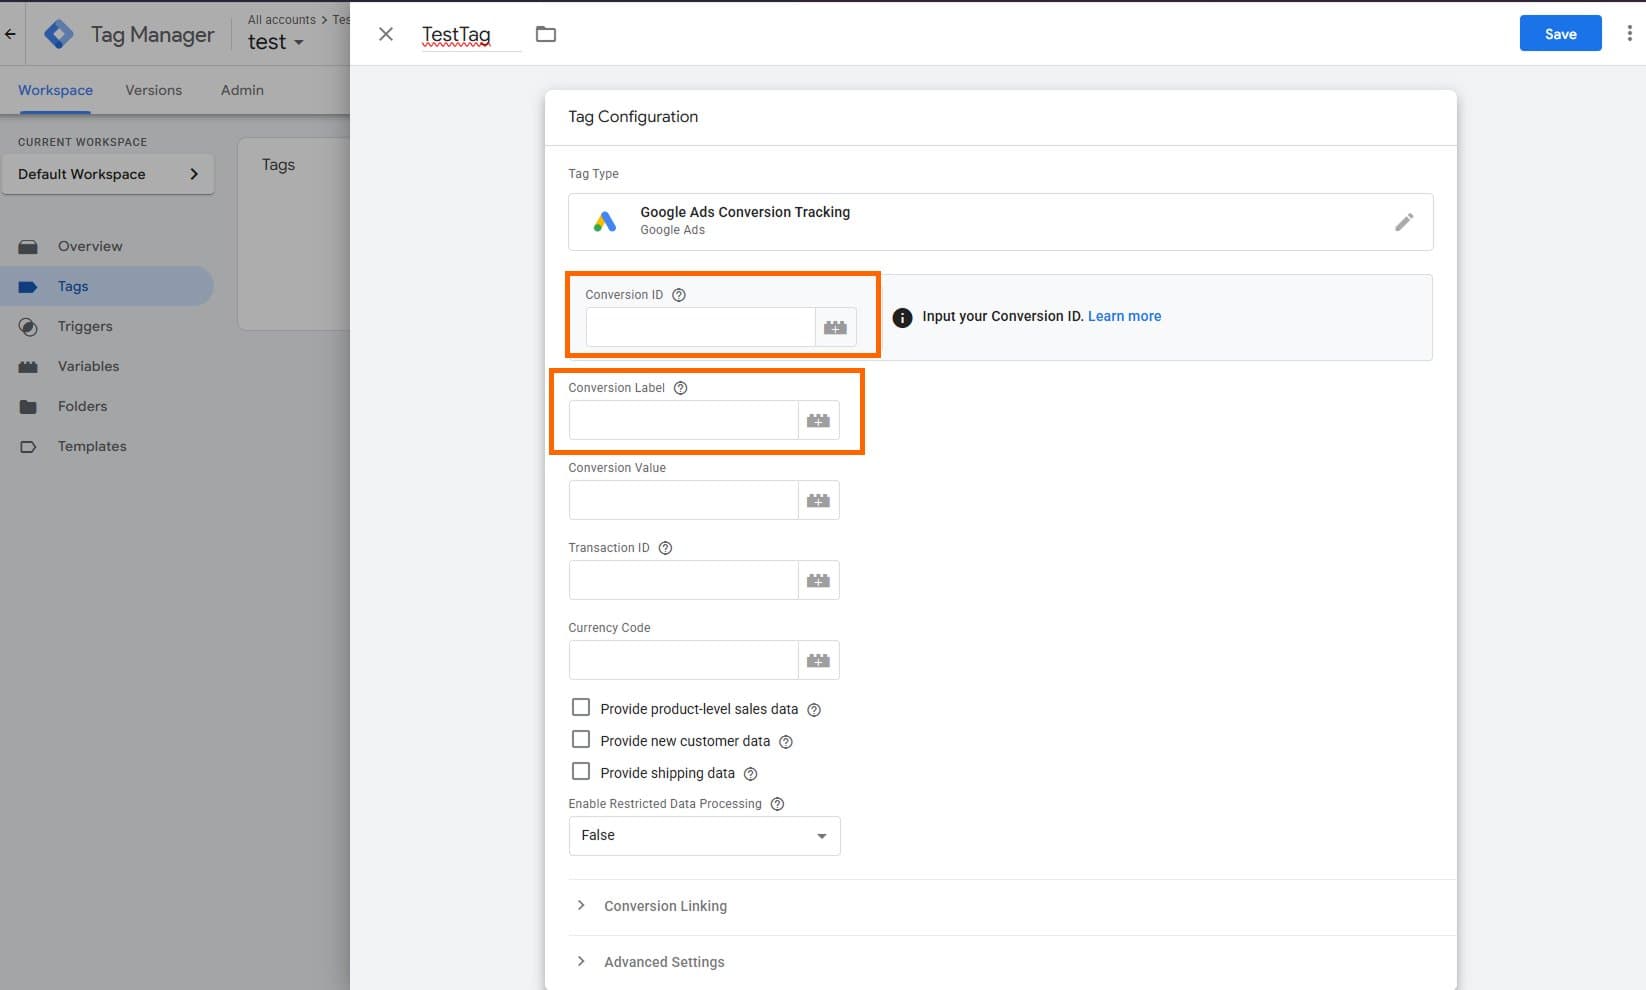This screenshot has width=1646, height=990.
Task: Open the Triggers section icon
Action: coord(28,326)
